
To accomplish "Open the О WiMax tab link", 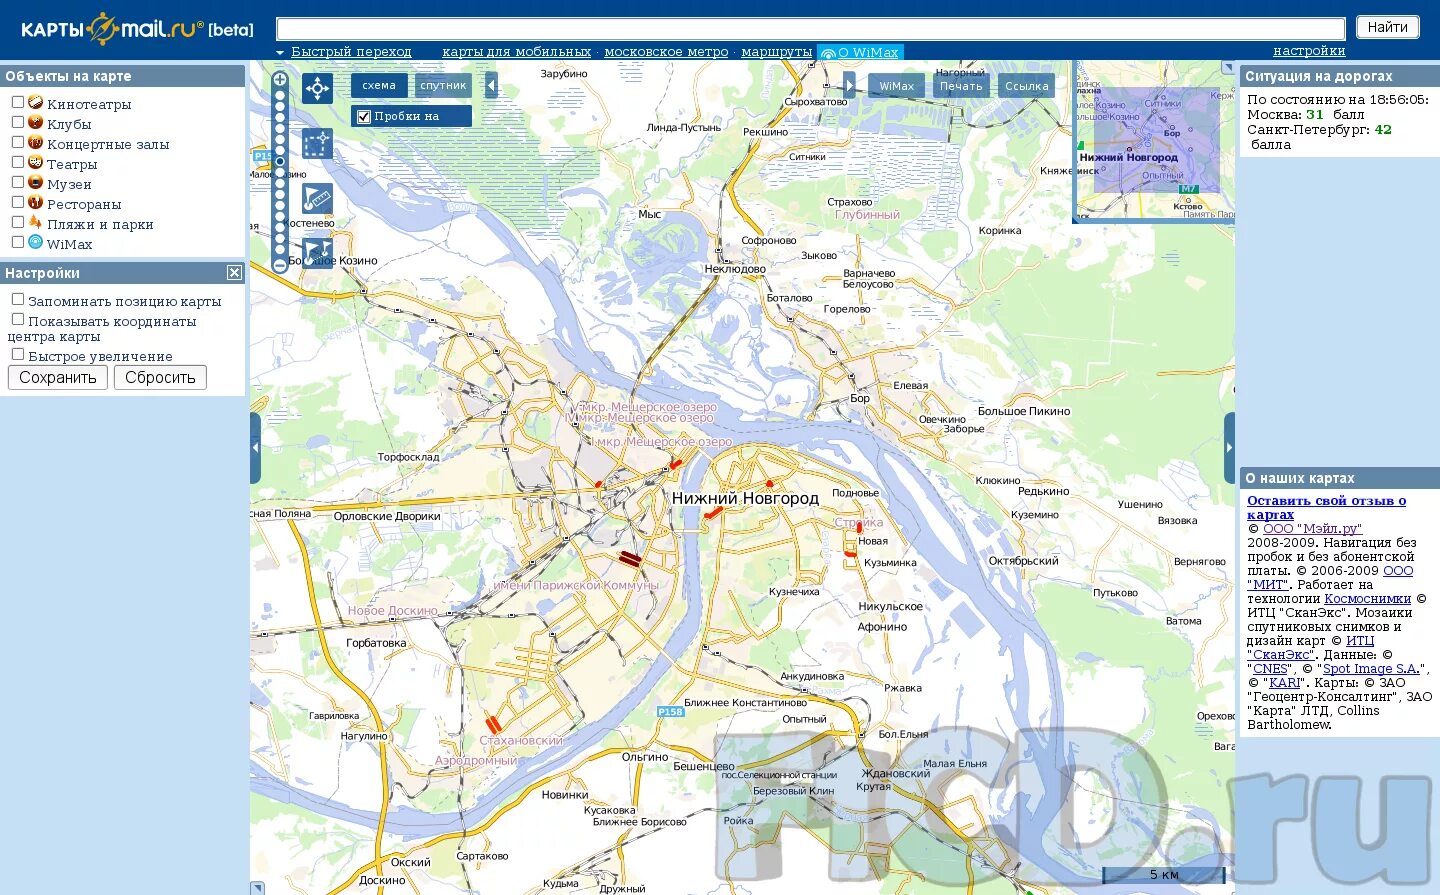I will click(x=860, y=53).
